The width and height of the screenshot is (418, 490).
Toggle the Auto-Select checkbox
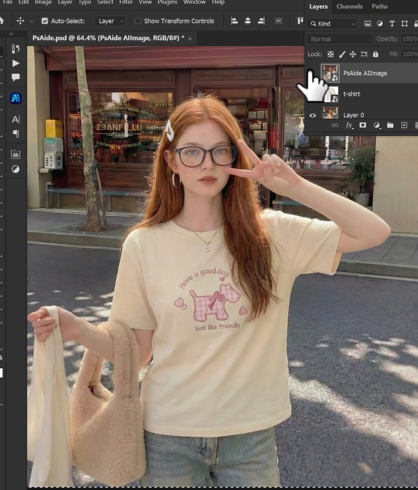tap(45, 21)
